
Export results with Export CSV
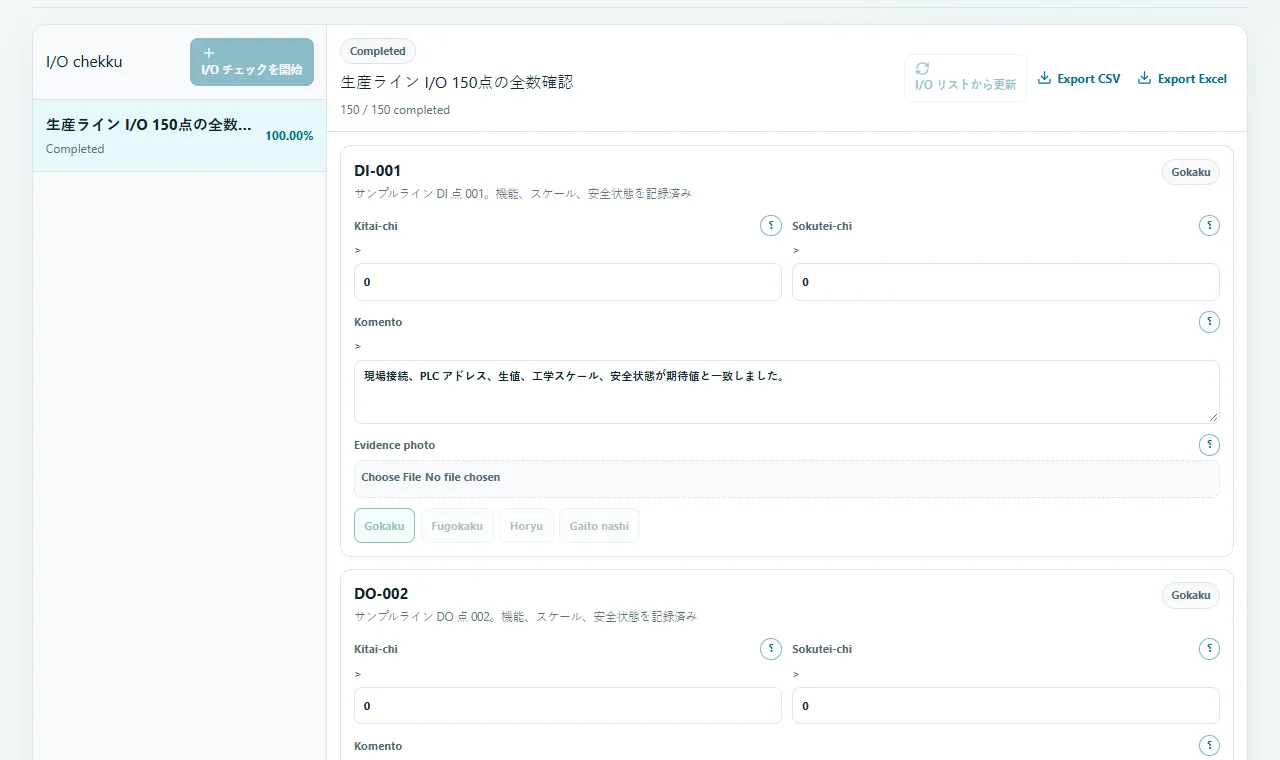(x=1079, y=79)
